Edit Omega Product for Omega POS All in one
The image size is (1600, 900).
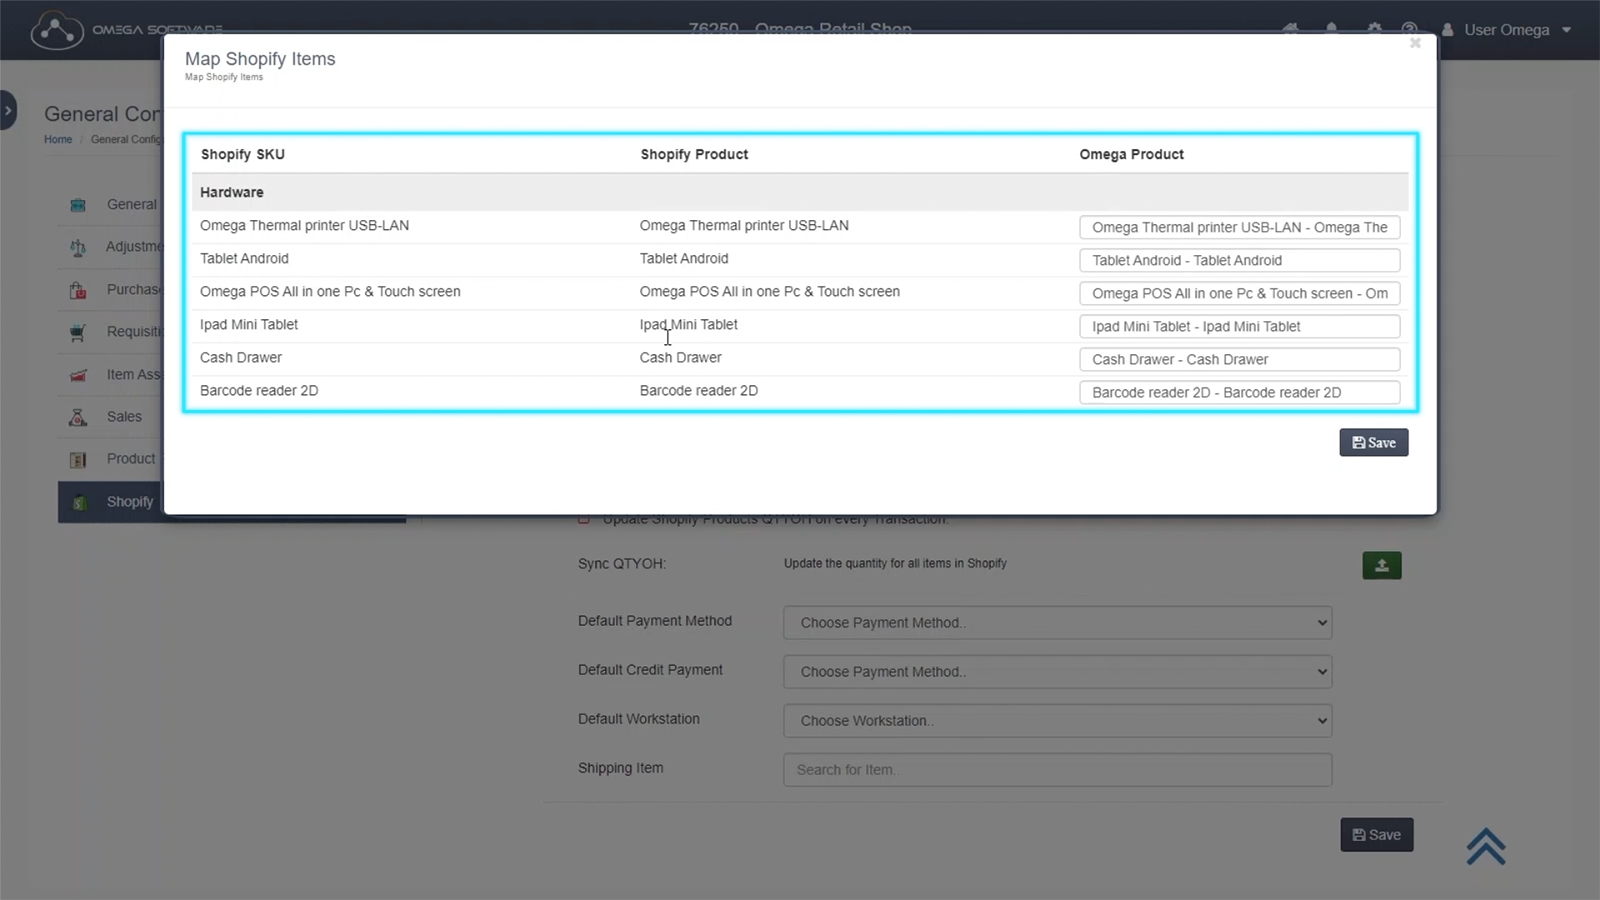1240,293
